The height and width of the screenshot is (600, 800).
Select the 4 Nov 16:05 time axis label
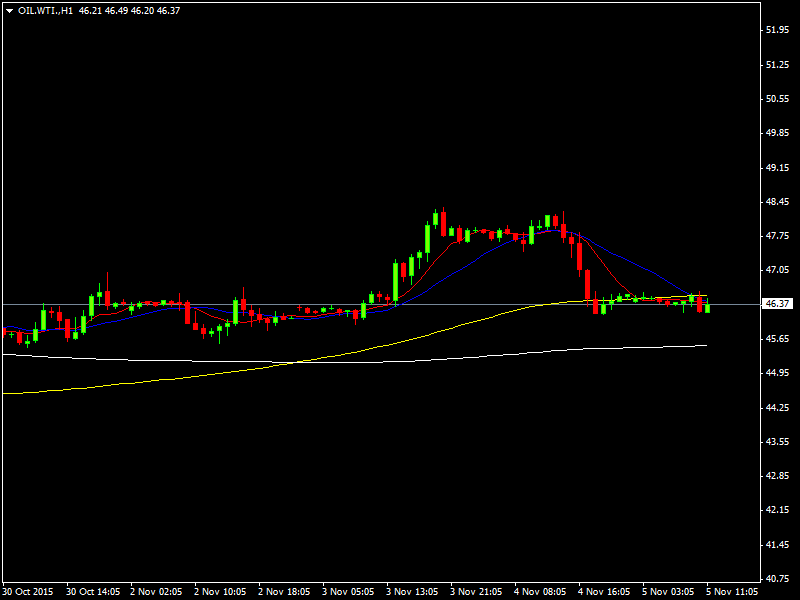[x=604, y=592]
